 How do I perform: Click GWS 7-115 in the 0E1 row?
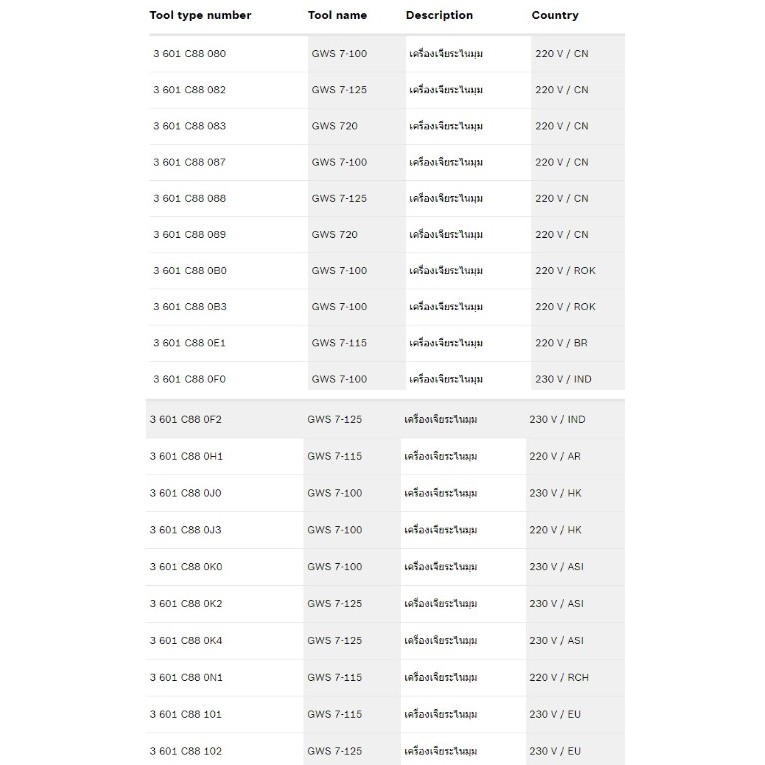[339, 343]
